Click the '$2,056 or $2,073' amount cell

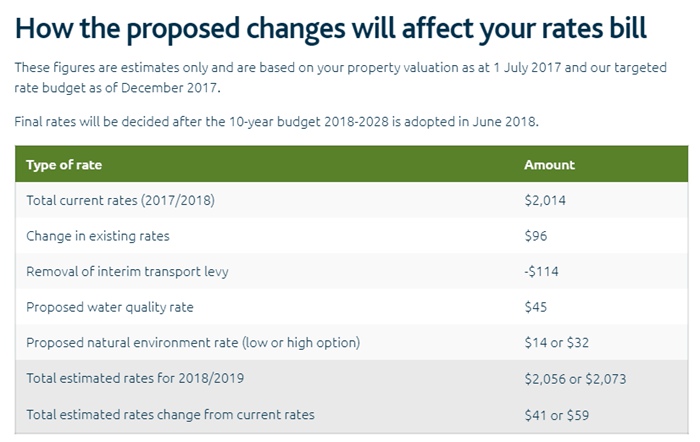point(575,378)
